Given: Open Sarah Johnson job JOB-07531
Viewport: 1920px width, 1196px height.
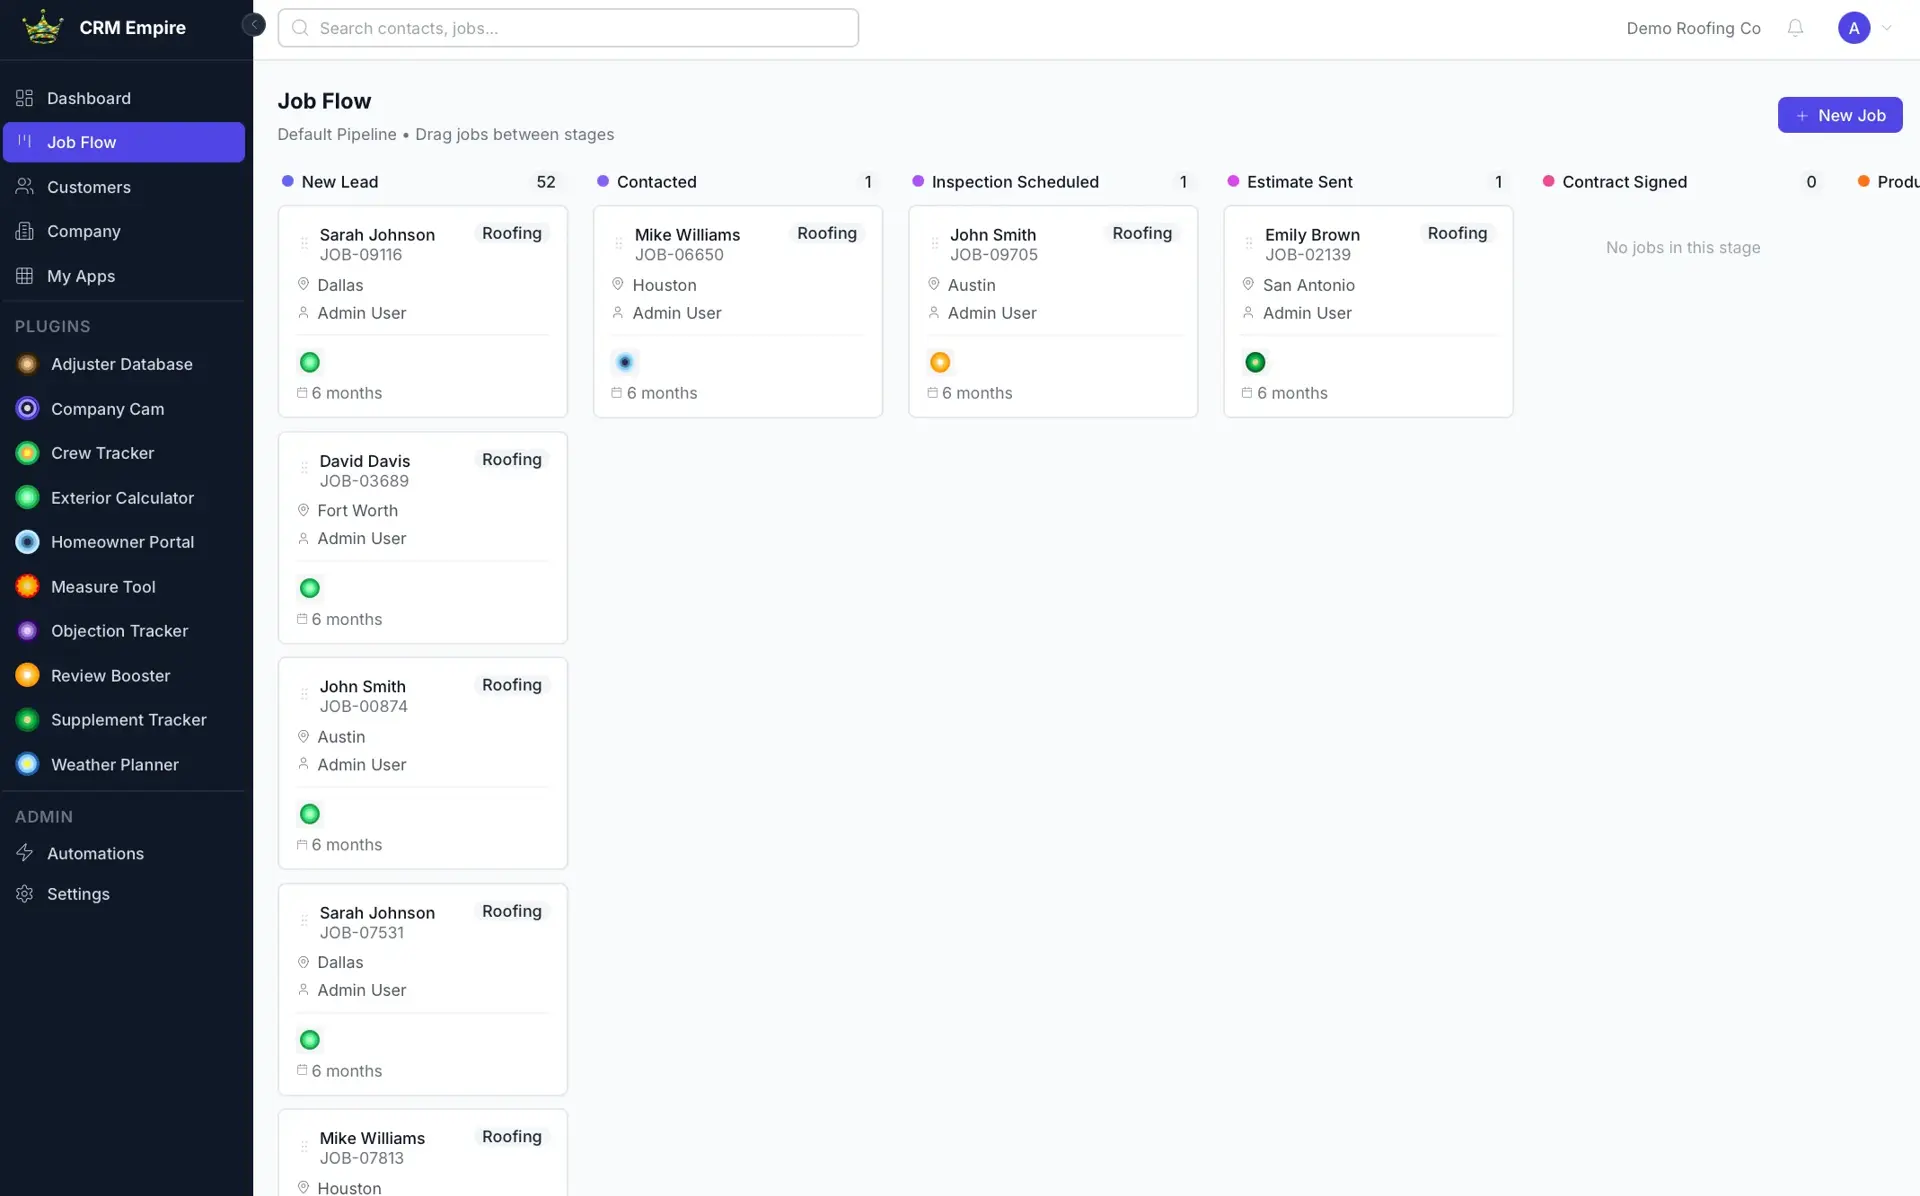Looking at the screenshot, I should click(422, 989).
